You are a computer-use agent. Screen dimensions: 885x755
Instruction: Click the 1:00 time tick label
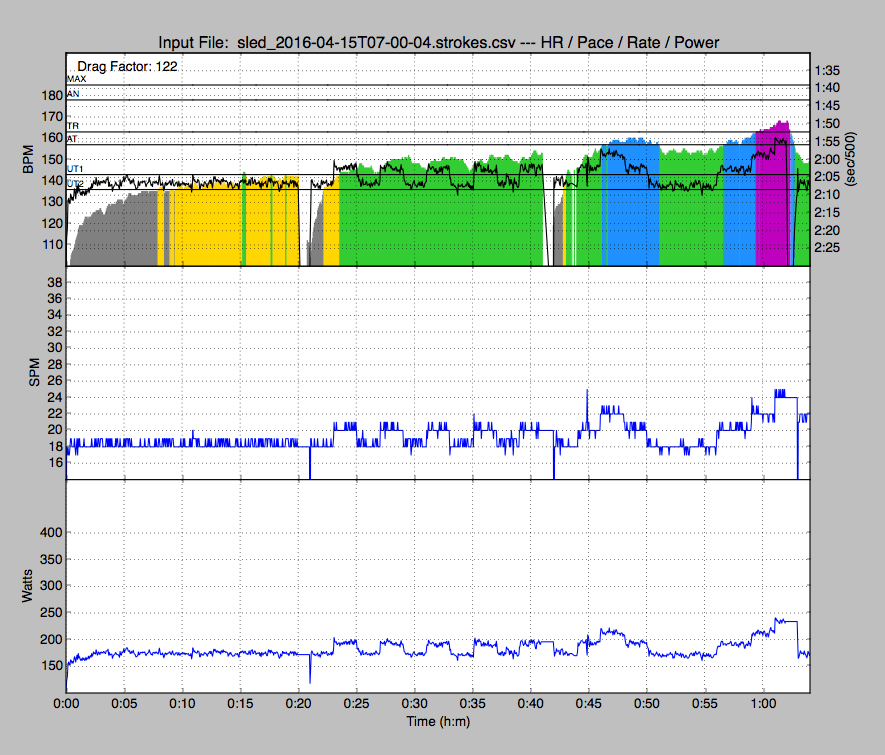coord(764,704)
